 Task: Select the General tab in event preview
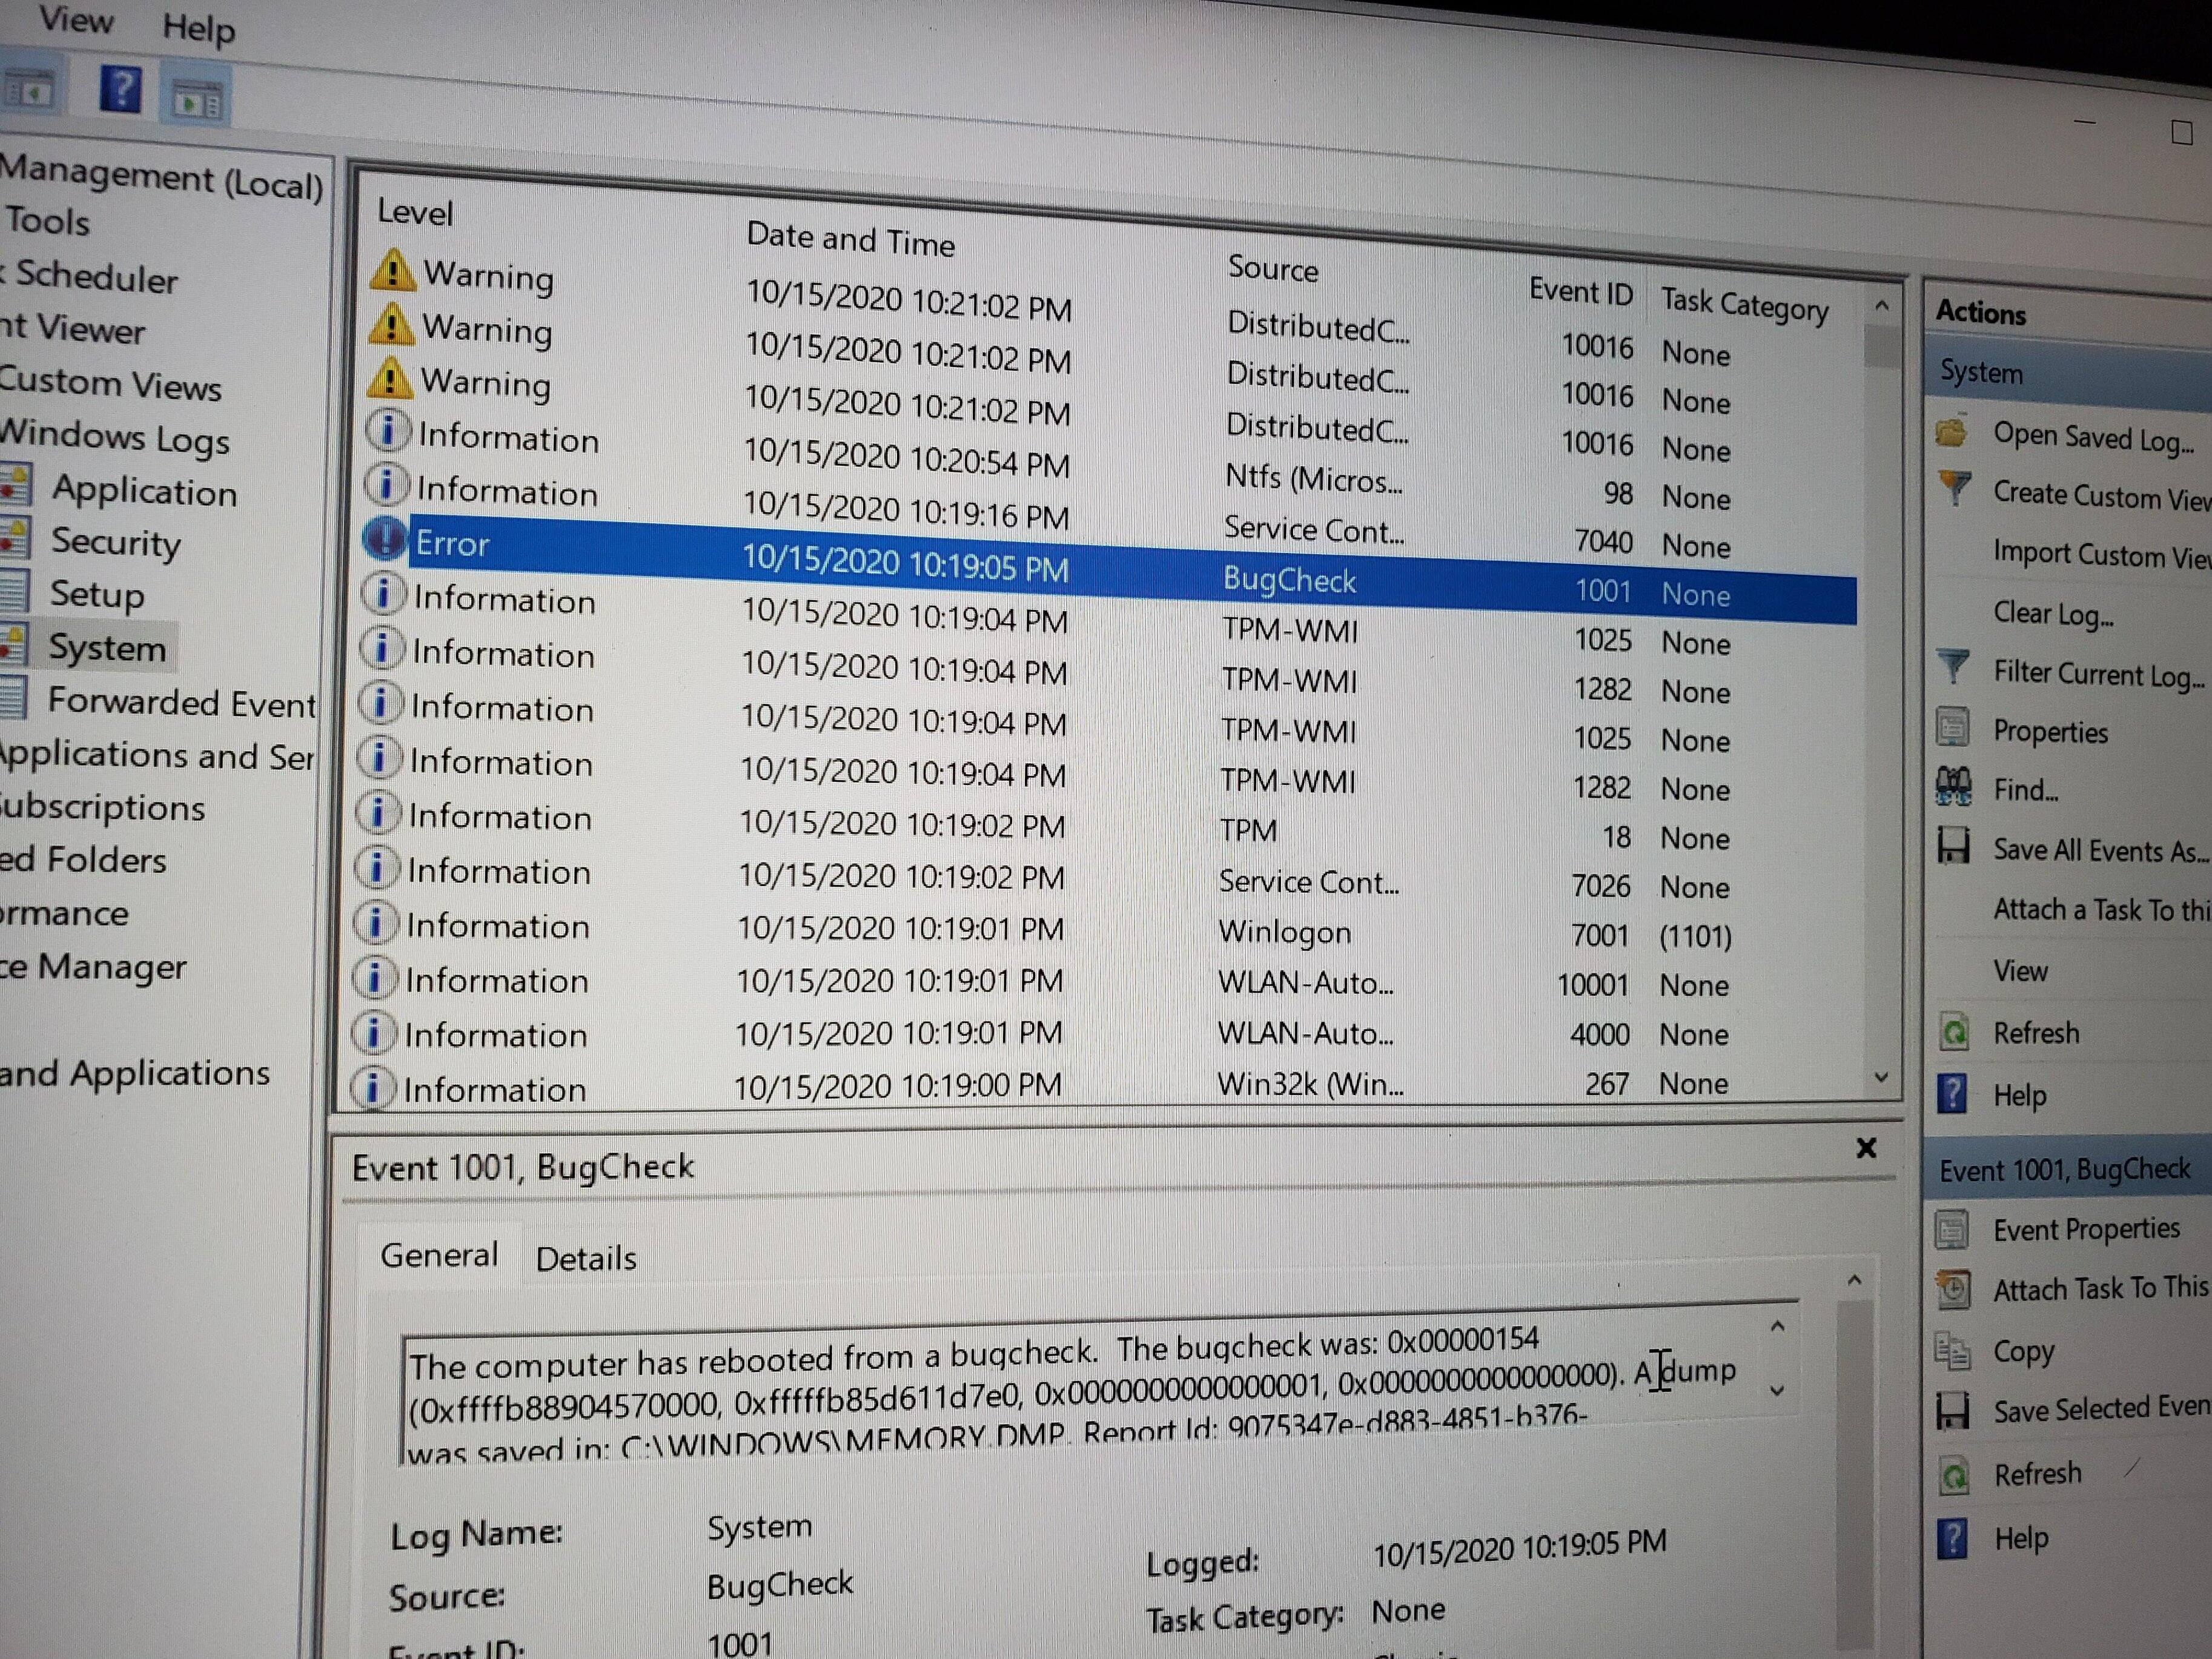pyautogui.click(x=439, y=1254)
